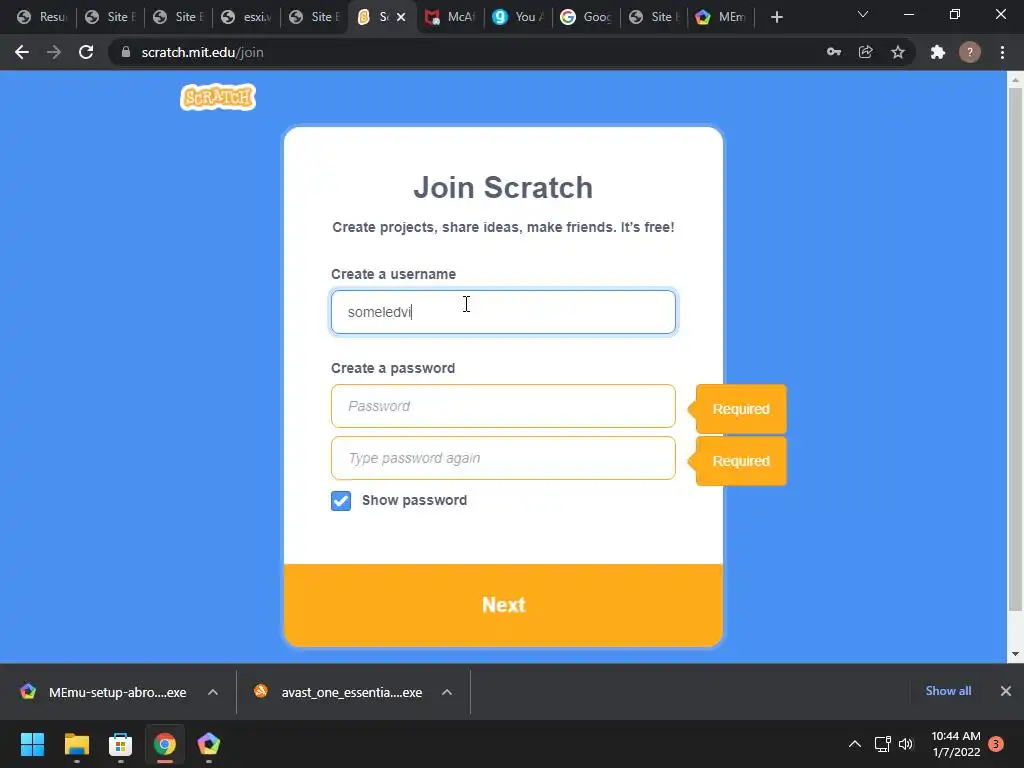The image size is (1024, 768).
Task: Click the page vertical scrollbar
Action: 1015,349
